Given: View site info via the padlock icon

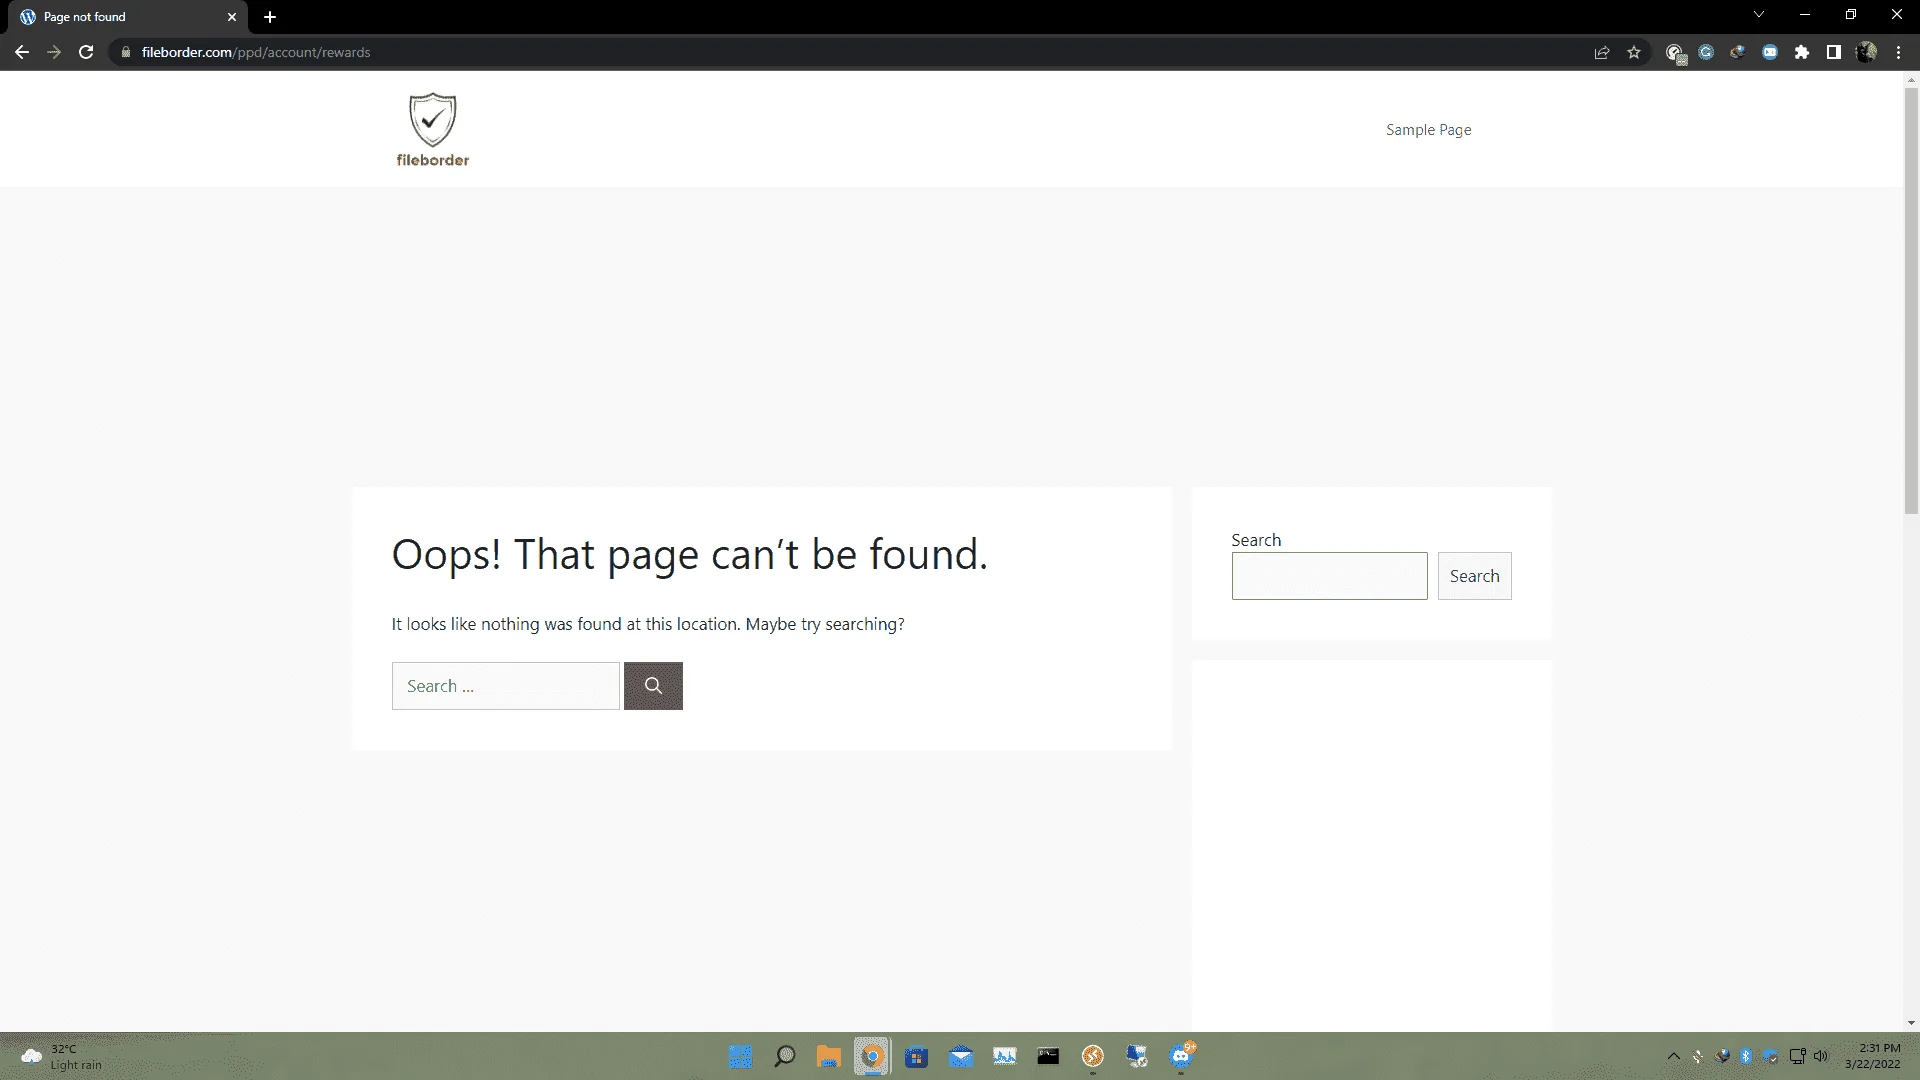Looking at the screenshot, I should pyautogui.click(x=126, y=52).
